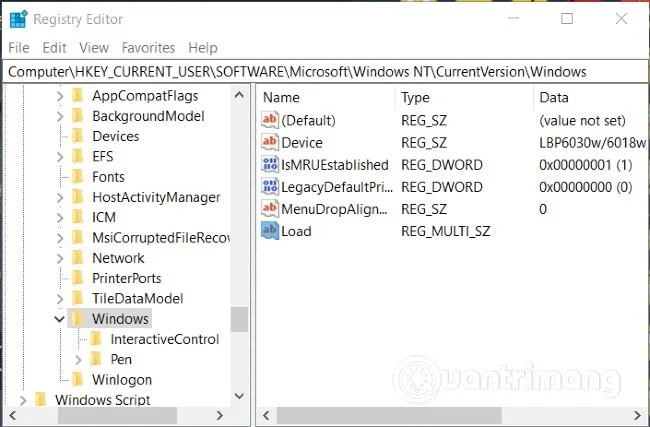Click the AppCompatFlags folder icon
Image resolution: width=650 pixels, height=427 pixels.
78,96
